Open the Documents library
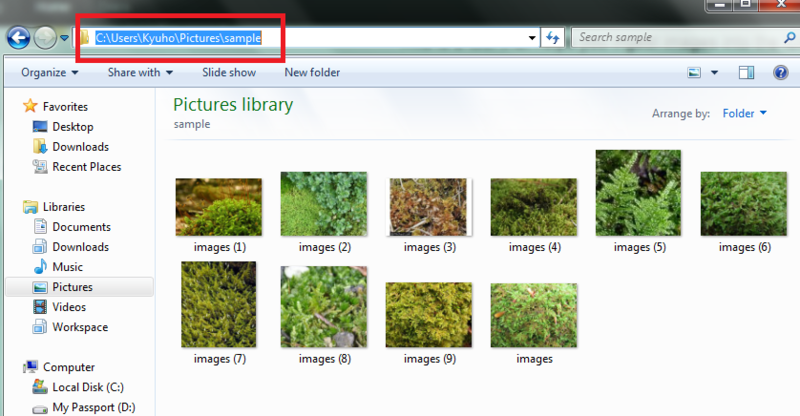 (82, 227)
